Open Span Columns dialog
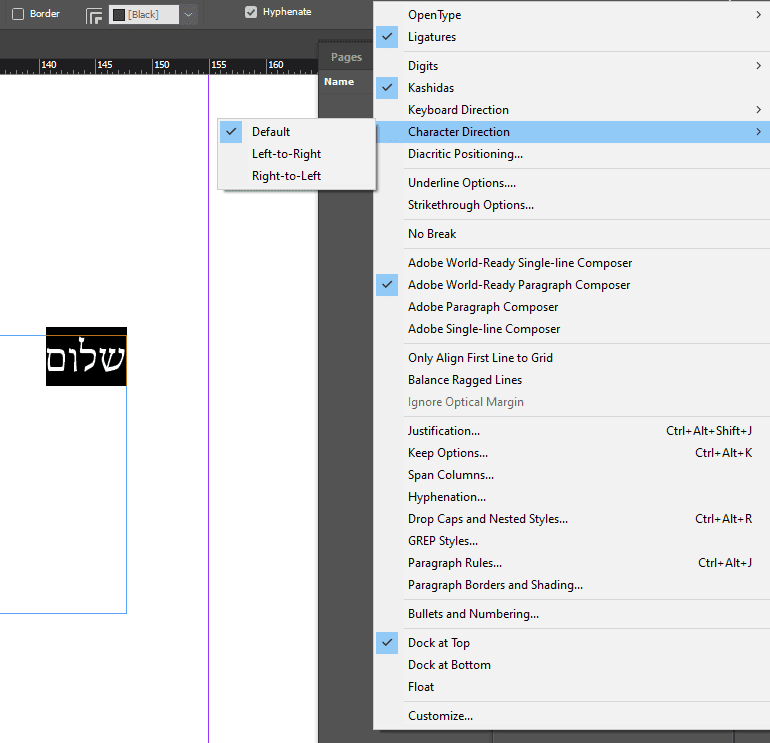Viewport: 770px width, 743px height. [572, 475]
